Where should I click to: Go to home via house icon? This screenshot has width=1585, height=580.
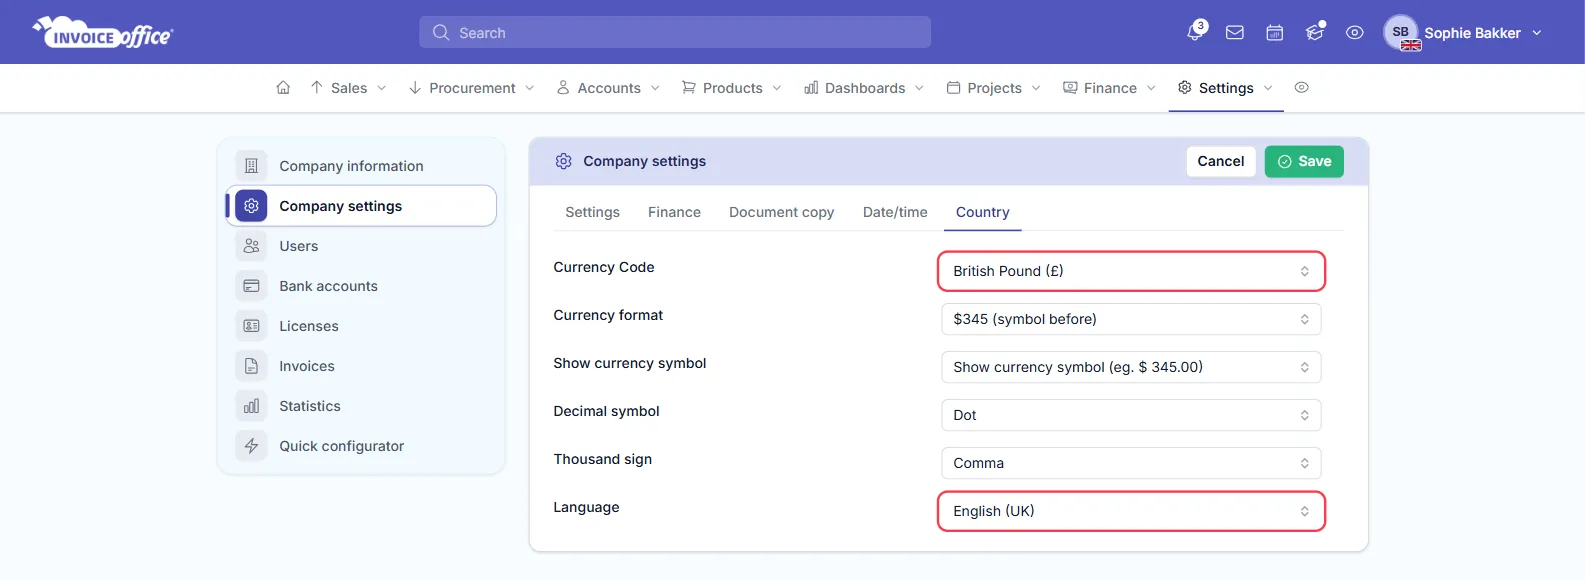point(283,88)
